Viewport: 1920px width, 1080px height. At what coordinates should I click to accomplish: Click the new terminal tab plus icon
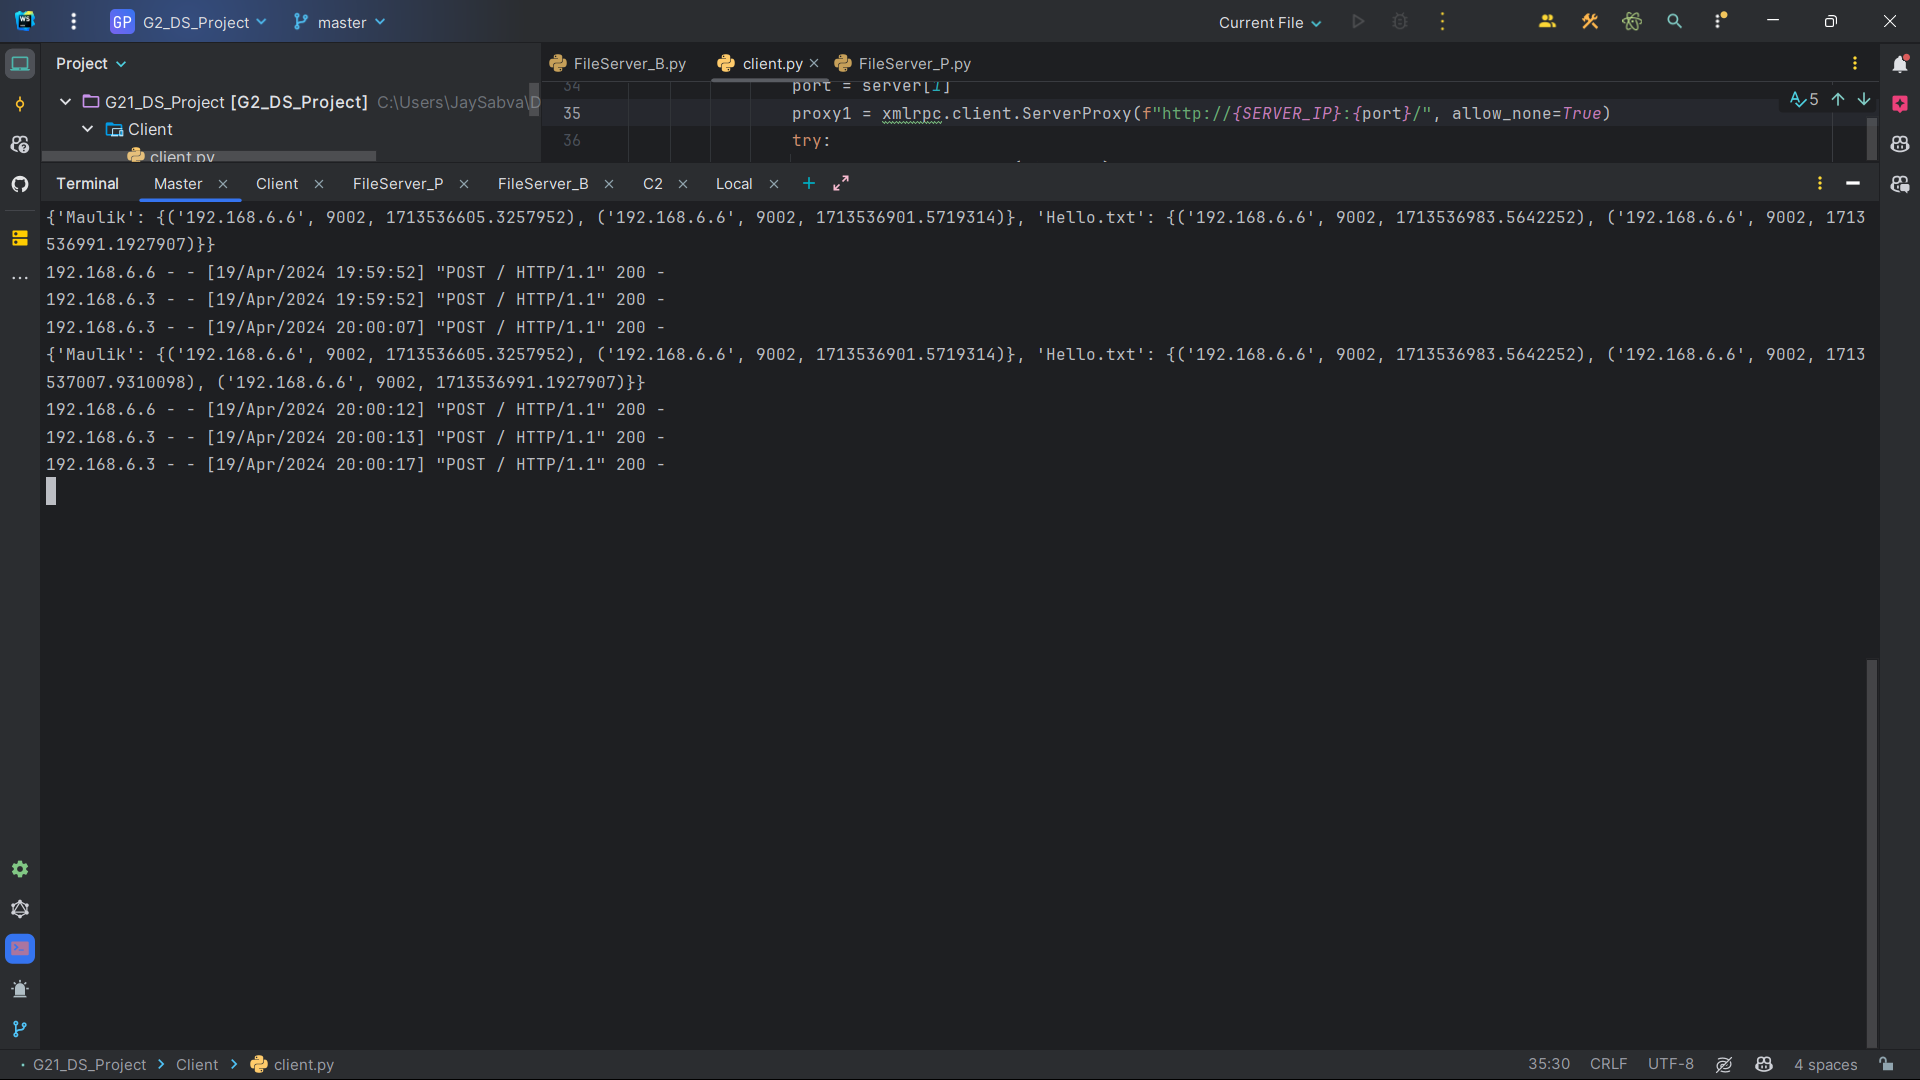click(x=809, y=184)
